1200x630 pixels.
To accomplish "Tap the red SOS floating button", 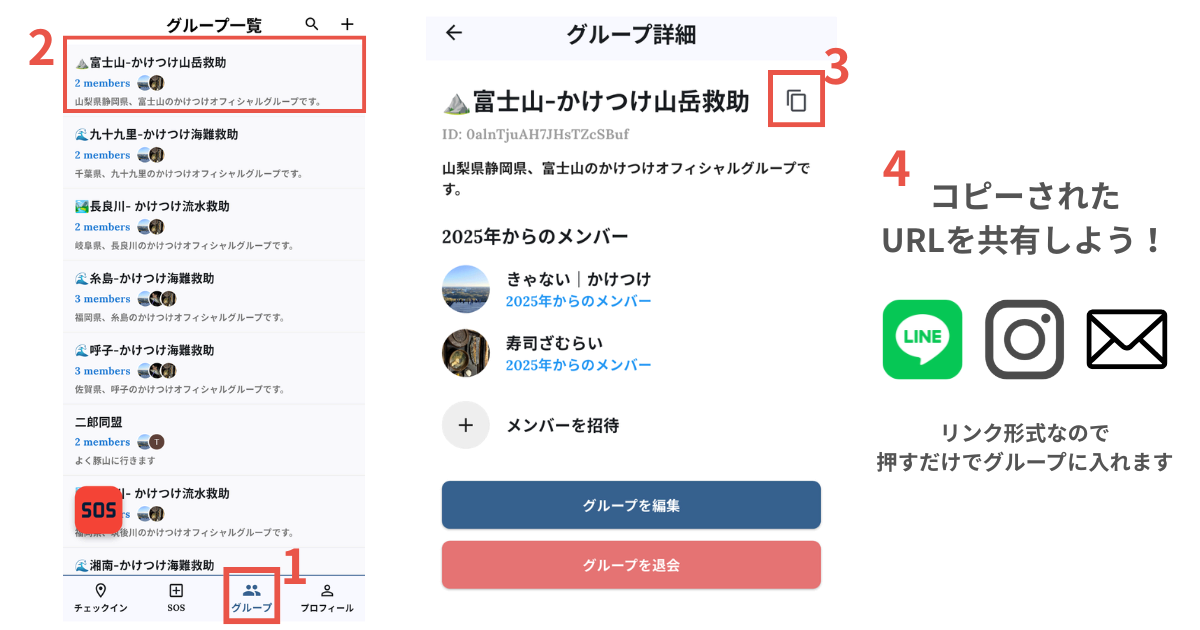I will tap(98, 510).
